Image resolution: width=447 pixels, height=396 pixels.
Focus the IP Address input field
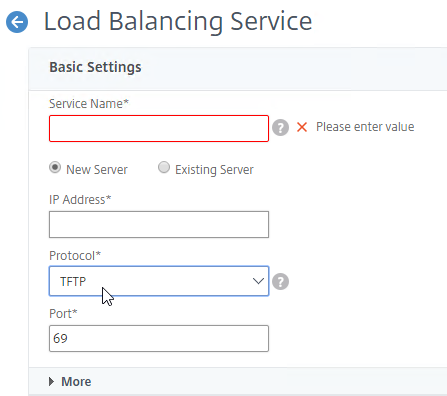(159, 224)
